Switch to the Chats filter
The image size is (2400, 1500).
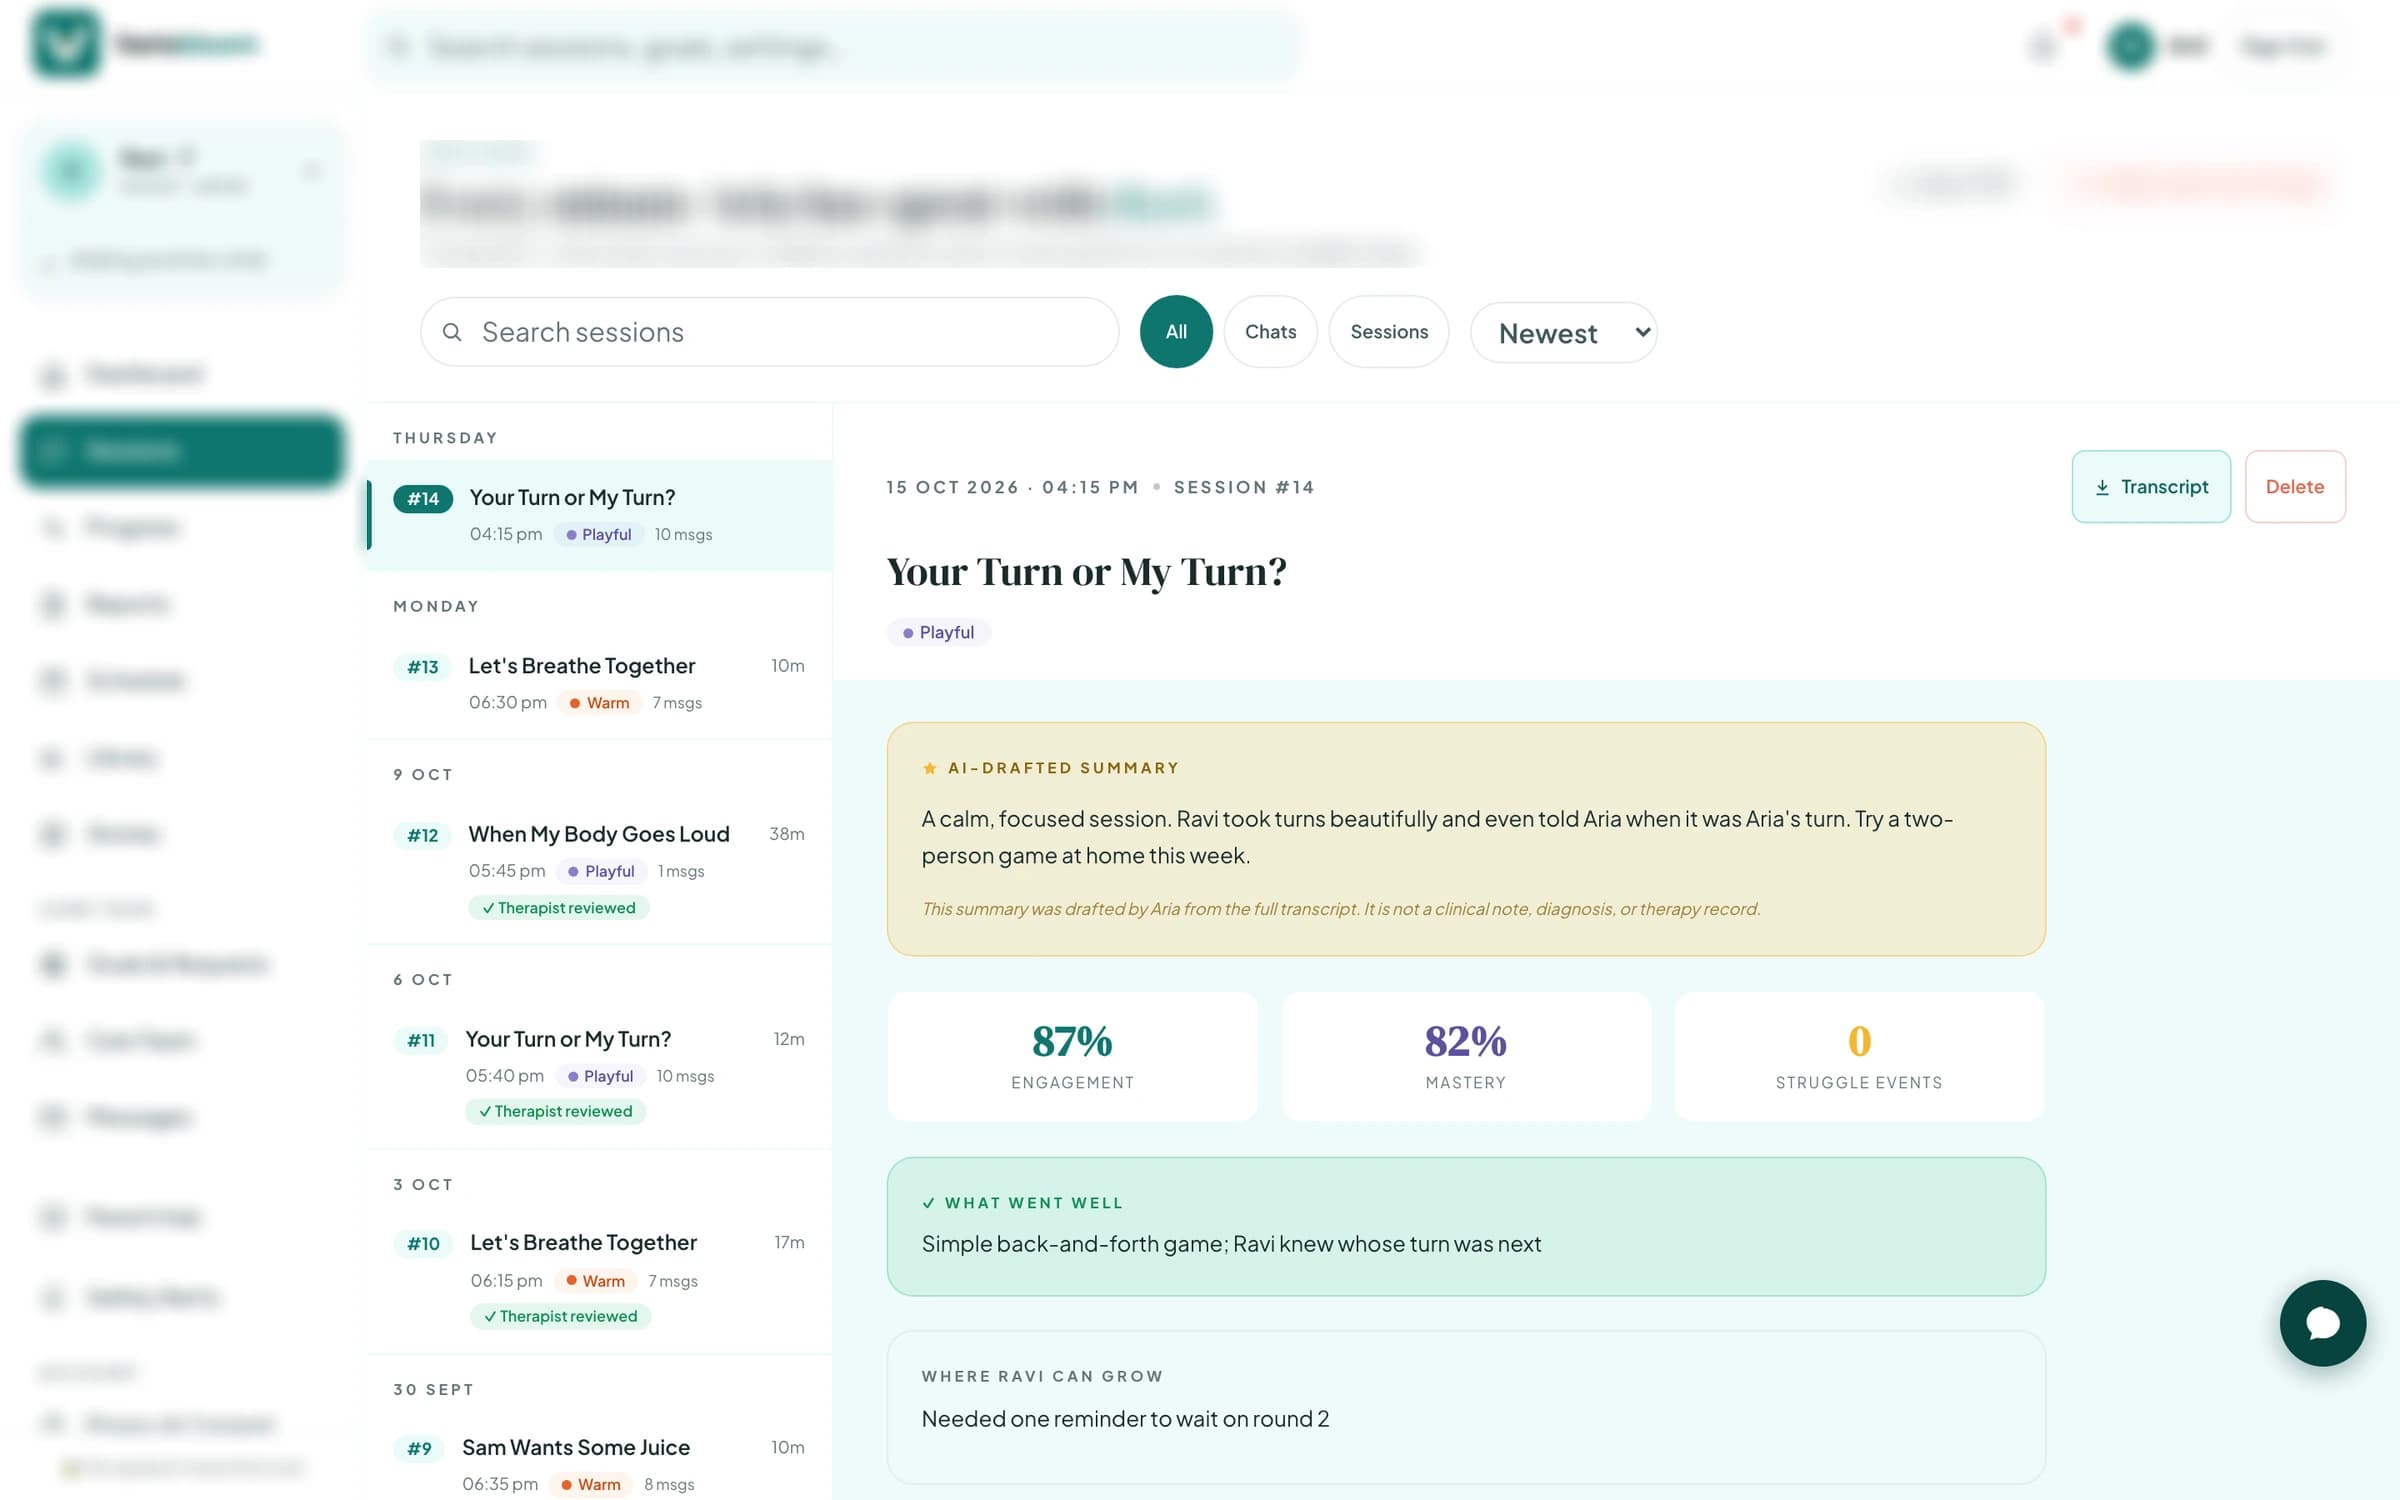[1270, 332]
